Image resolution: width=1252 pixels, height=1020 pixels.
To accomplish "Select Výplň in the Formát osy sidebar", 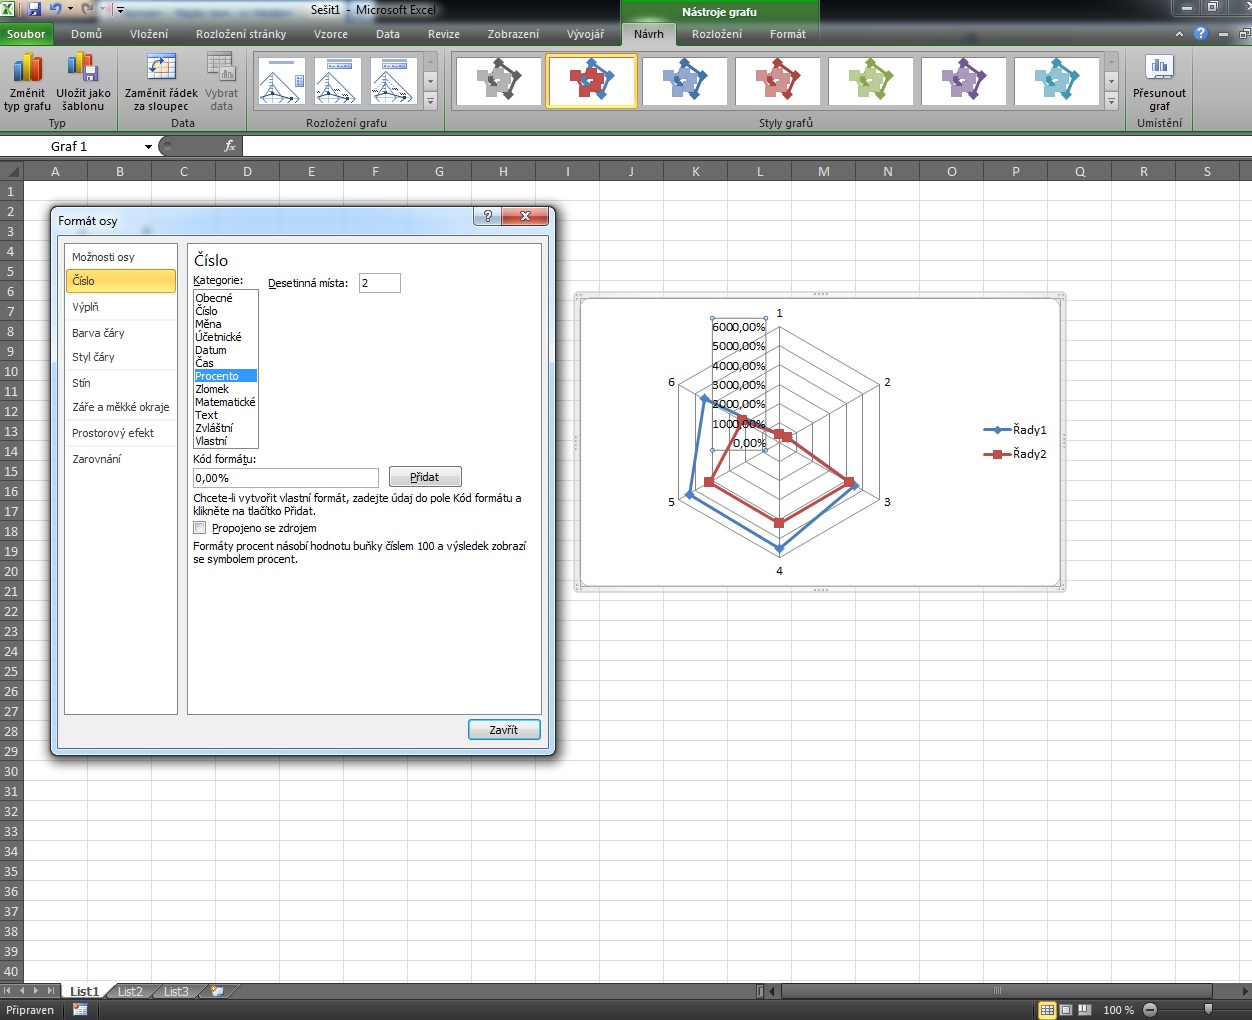I will tap(85, 307).
